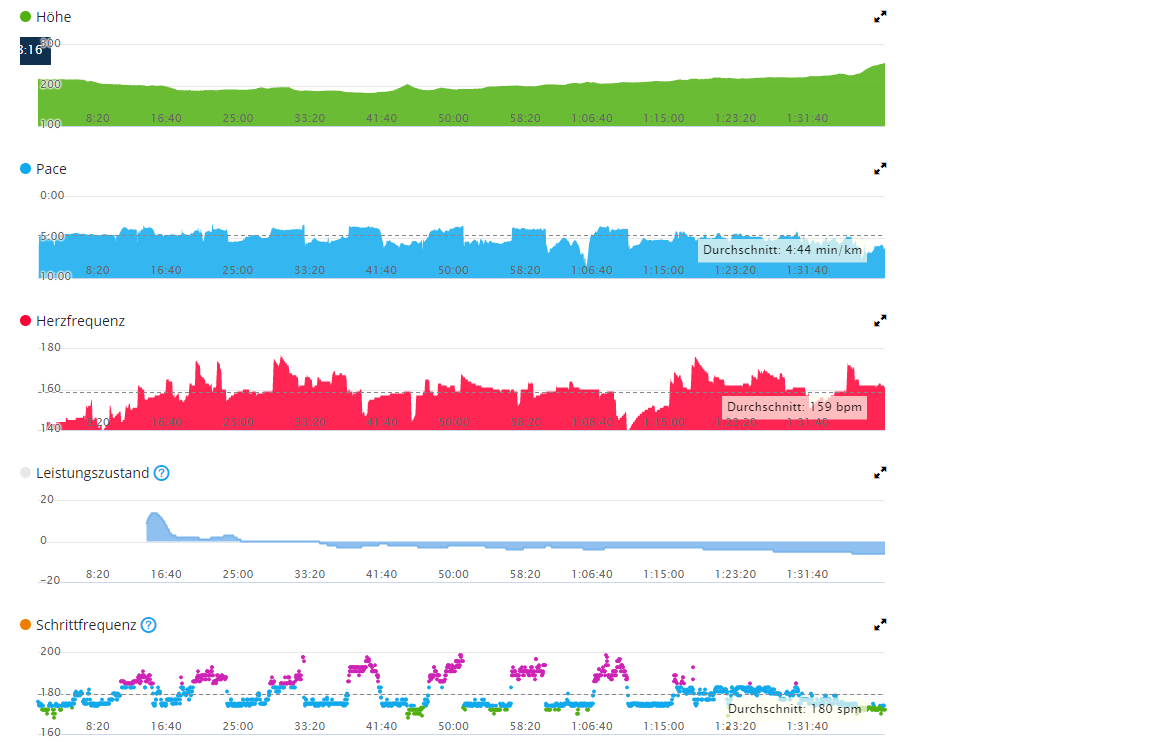
Task: Select the Pace chart title
Action: [x=51, y=169]
